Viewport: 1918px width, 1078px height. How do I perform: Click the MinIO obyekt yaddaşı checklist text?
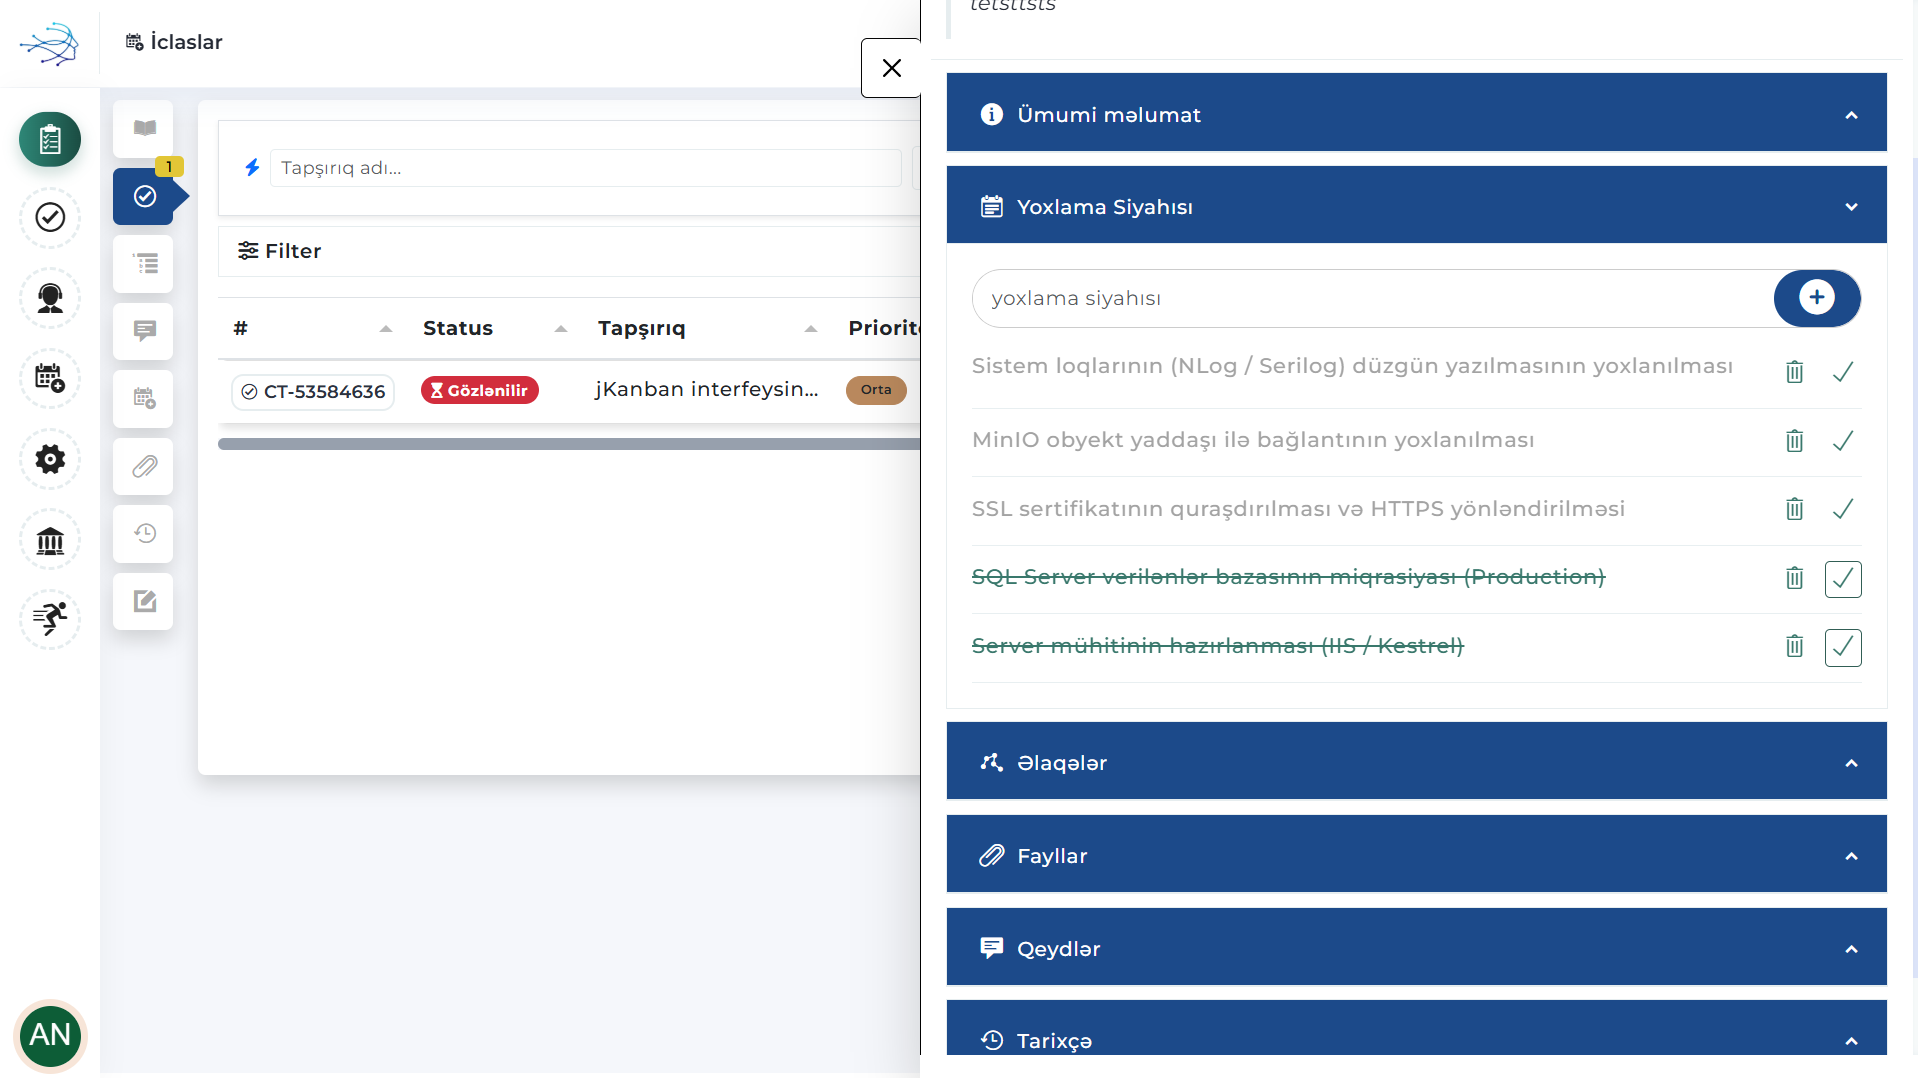tap(1253, 440)
